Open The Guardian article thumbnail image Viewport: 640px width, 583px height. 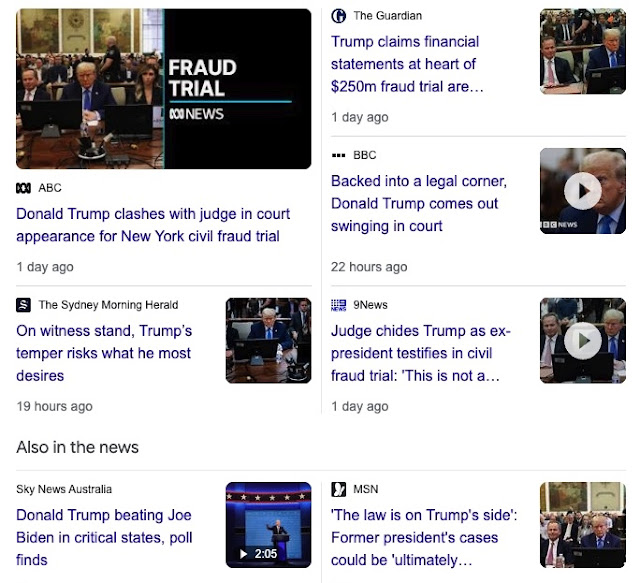(582, 51)
